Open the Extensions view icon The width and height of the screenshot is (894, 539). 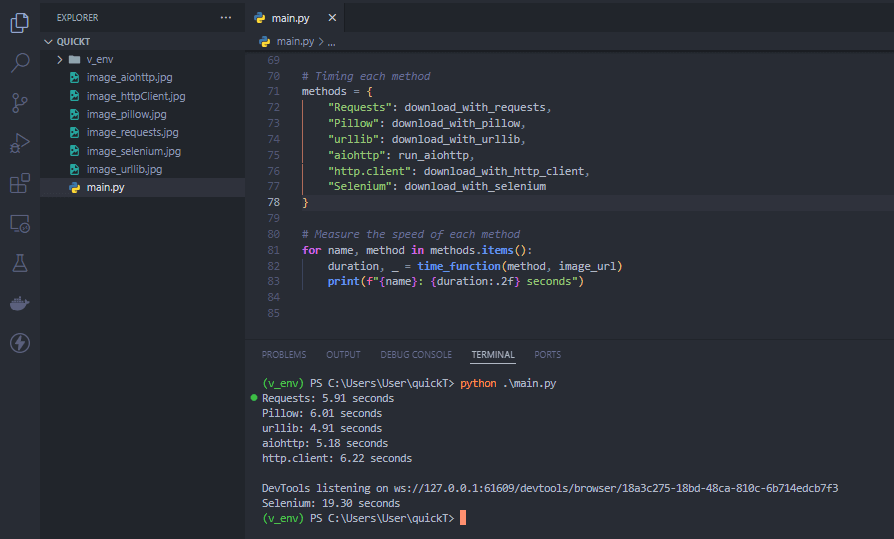tap(20, 183)
